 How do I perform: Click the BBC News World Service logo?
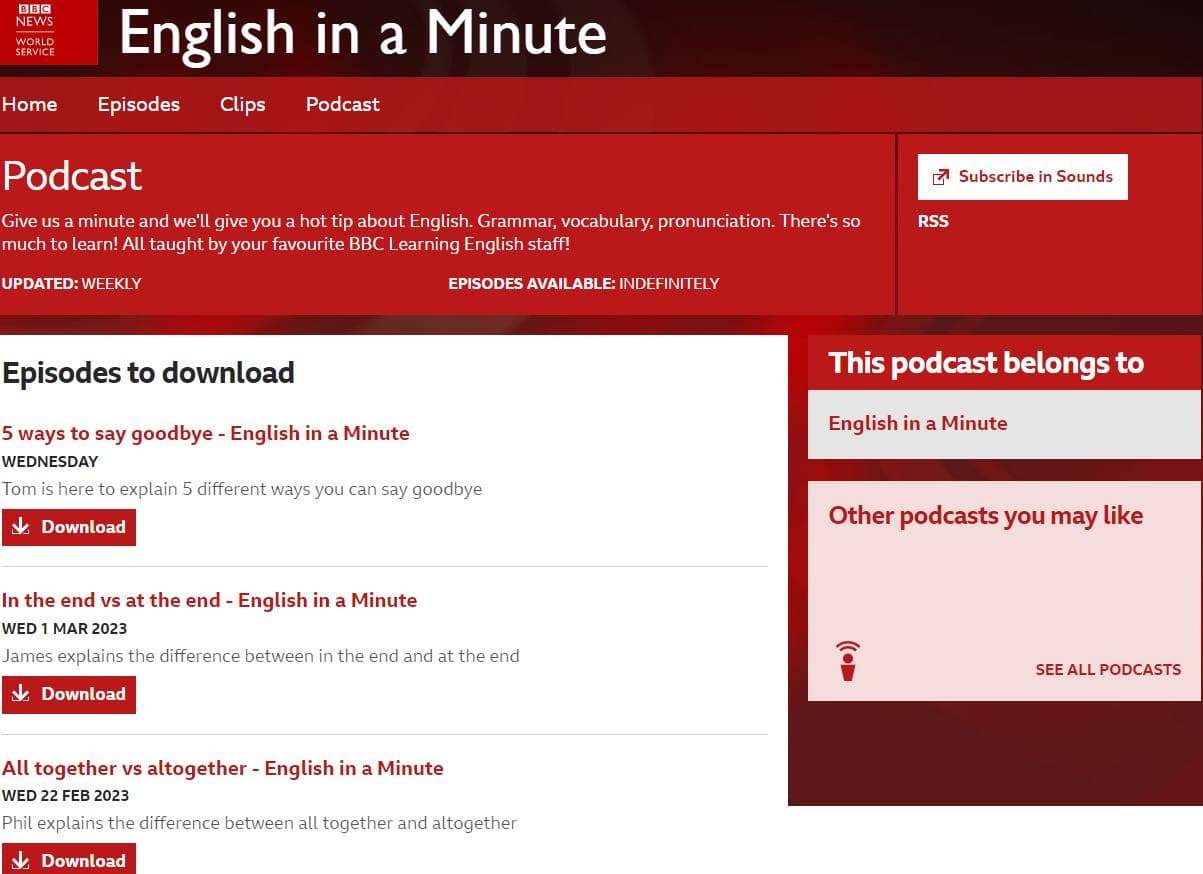pos(48,32)
